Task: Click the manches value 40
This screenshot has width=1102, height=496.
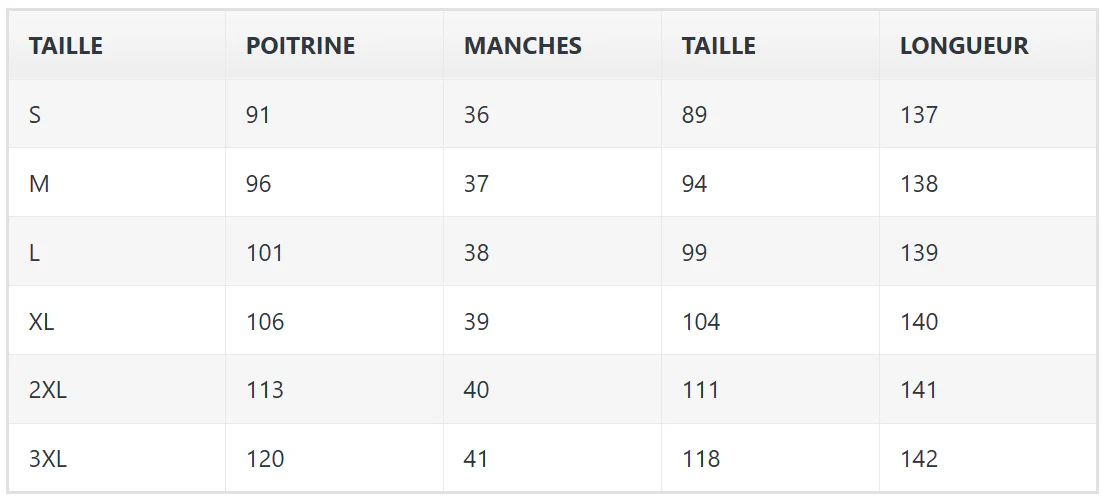Action: pos(477,390)
